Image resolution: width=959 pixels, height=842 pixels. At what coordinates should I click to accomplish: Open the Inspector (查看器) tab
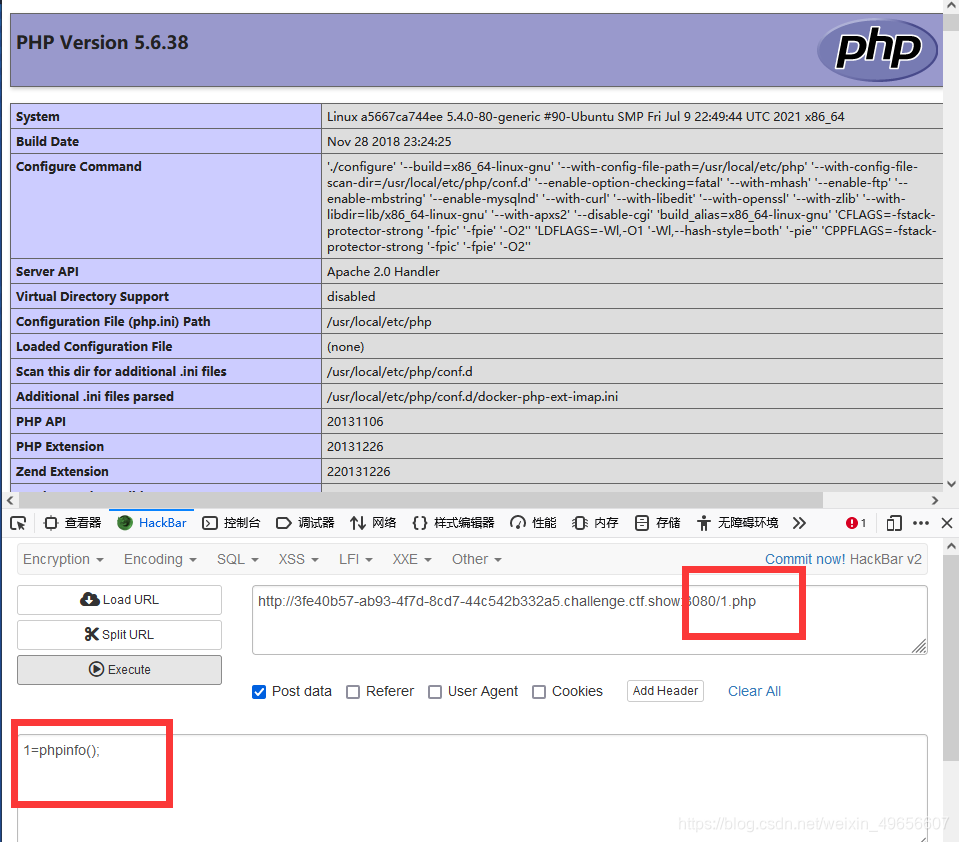click(x=73, y=523)
